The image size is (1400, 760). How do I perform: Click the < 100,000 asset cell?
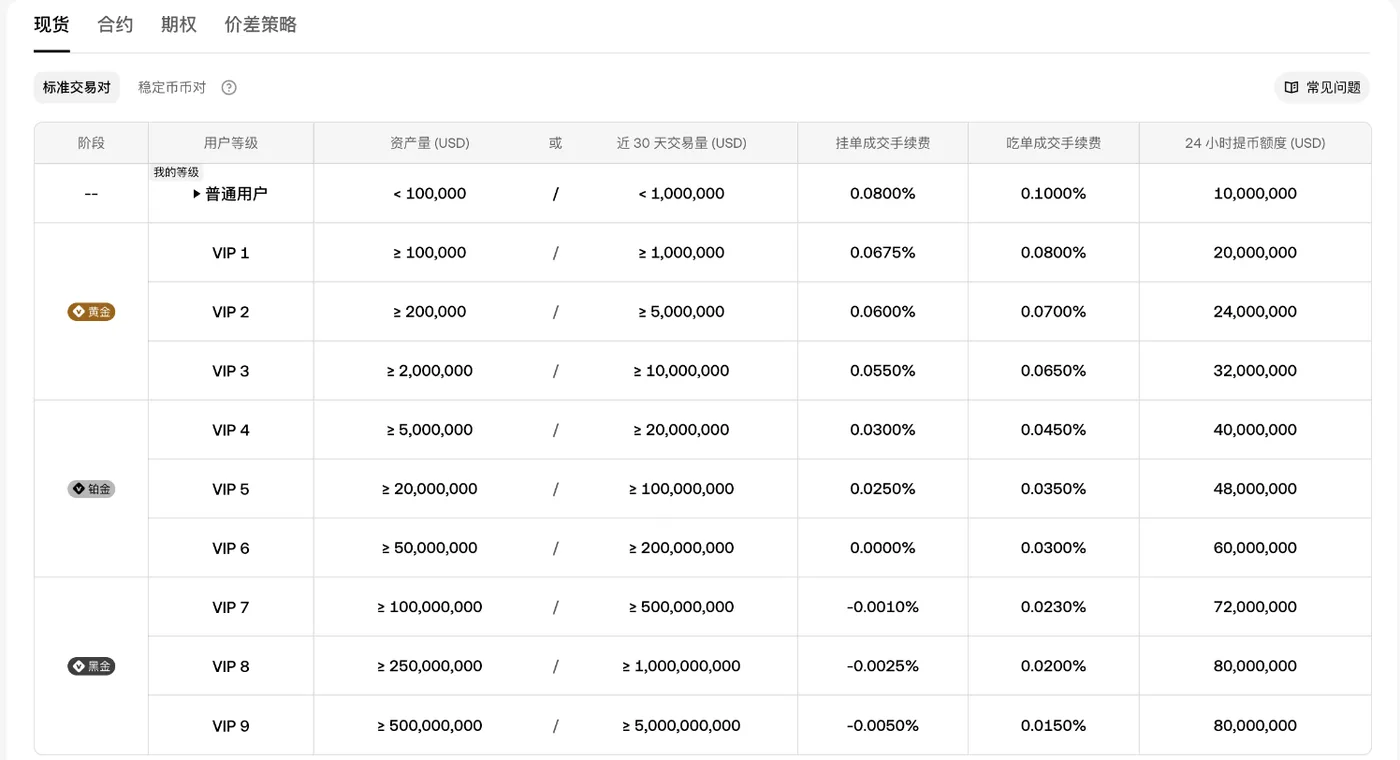pyautogui.click(x=430, y=194)
